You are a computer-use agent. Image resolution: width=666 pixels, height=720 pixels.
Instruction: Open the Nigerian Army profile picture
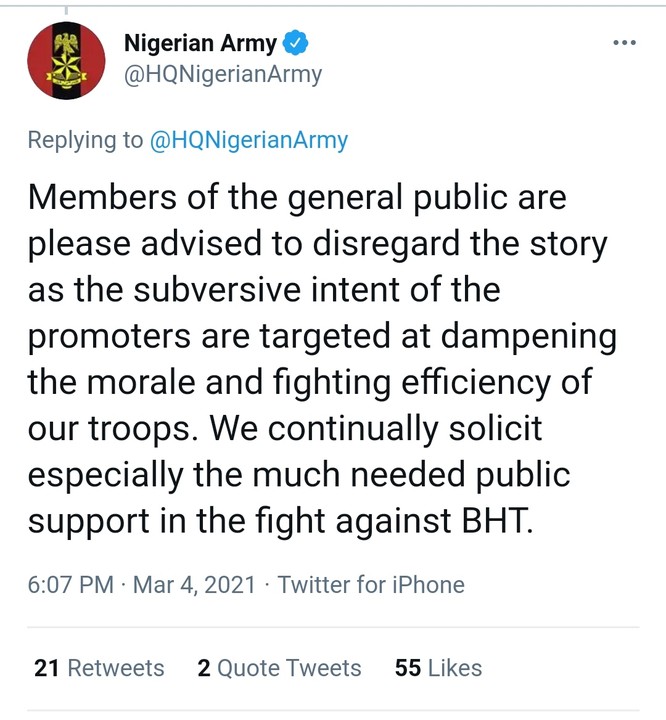[x=65, y=59]
